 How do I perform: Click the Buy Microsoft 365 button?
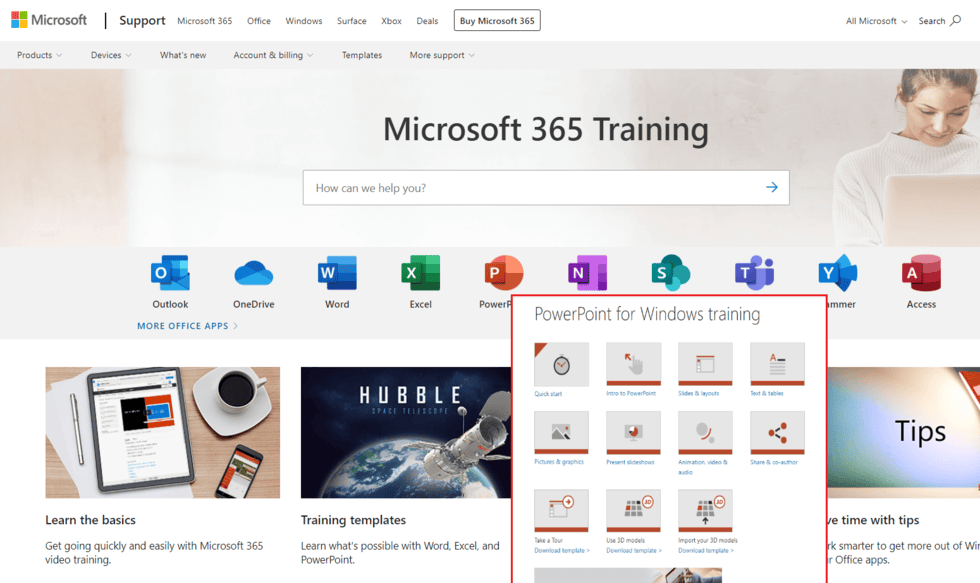tap(497, 21)
